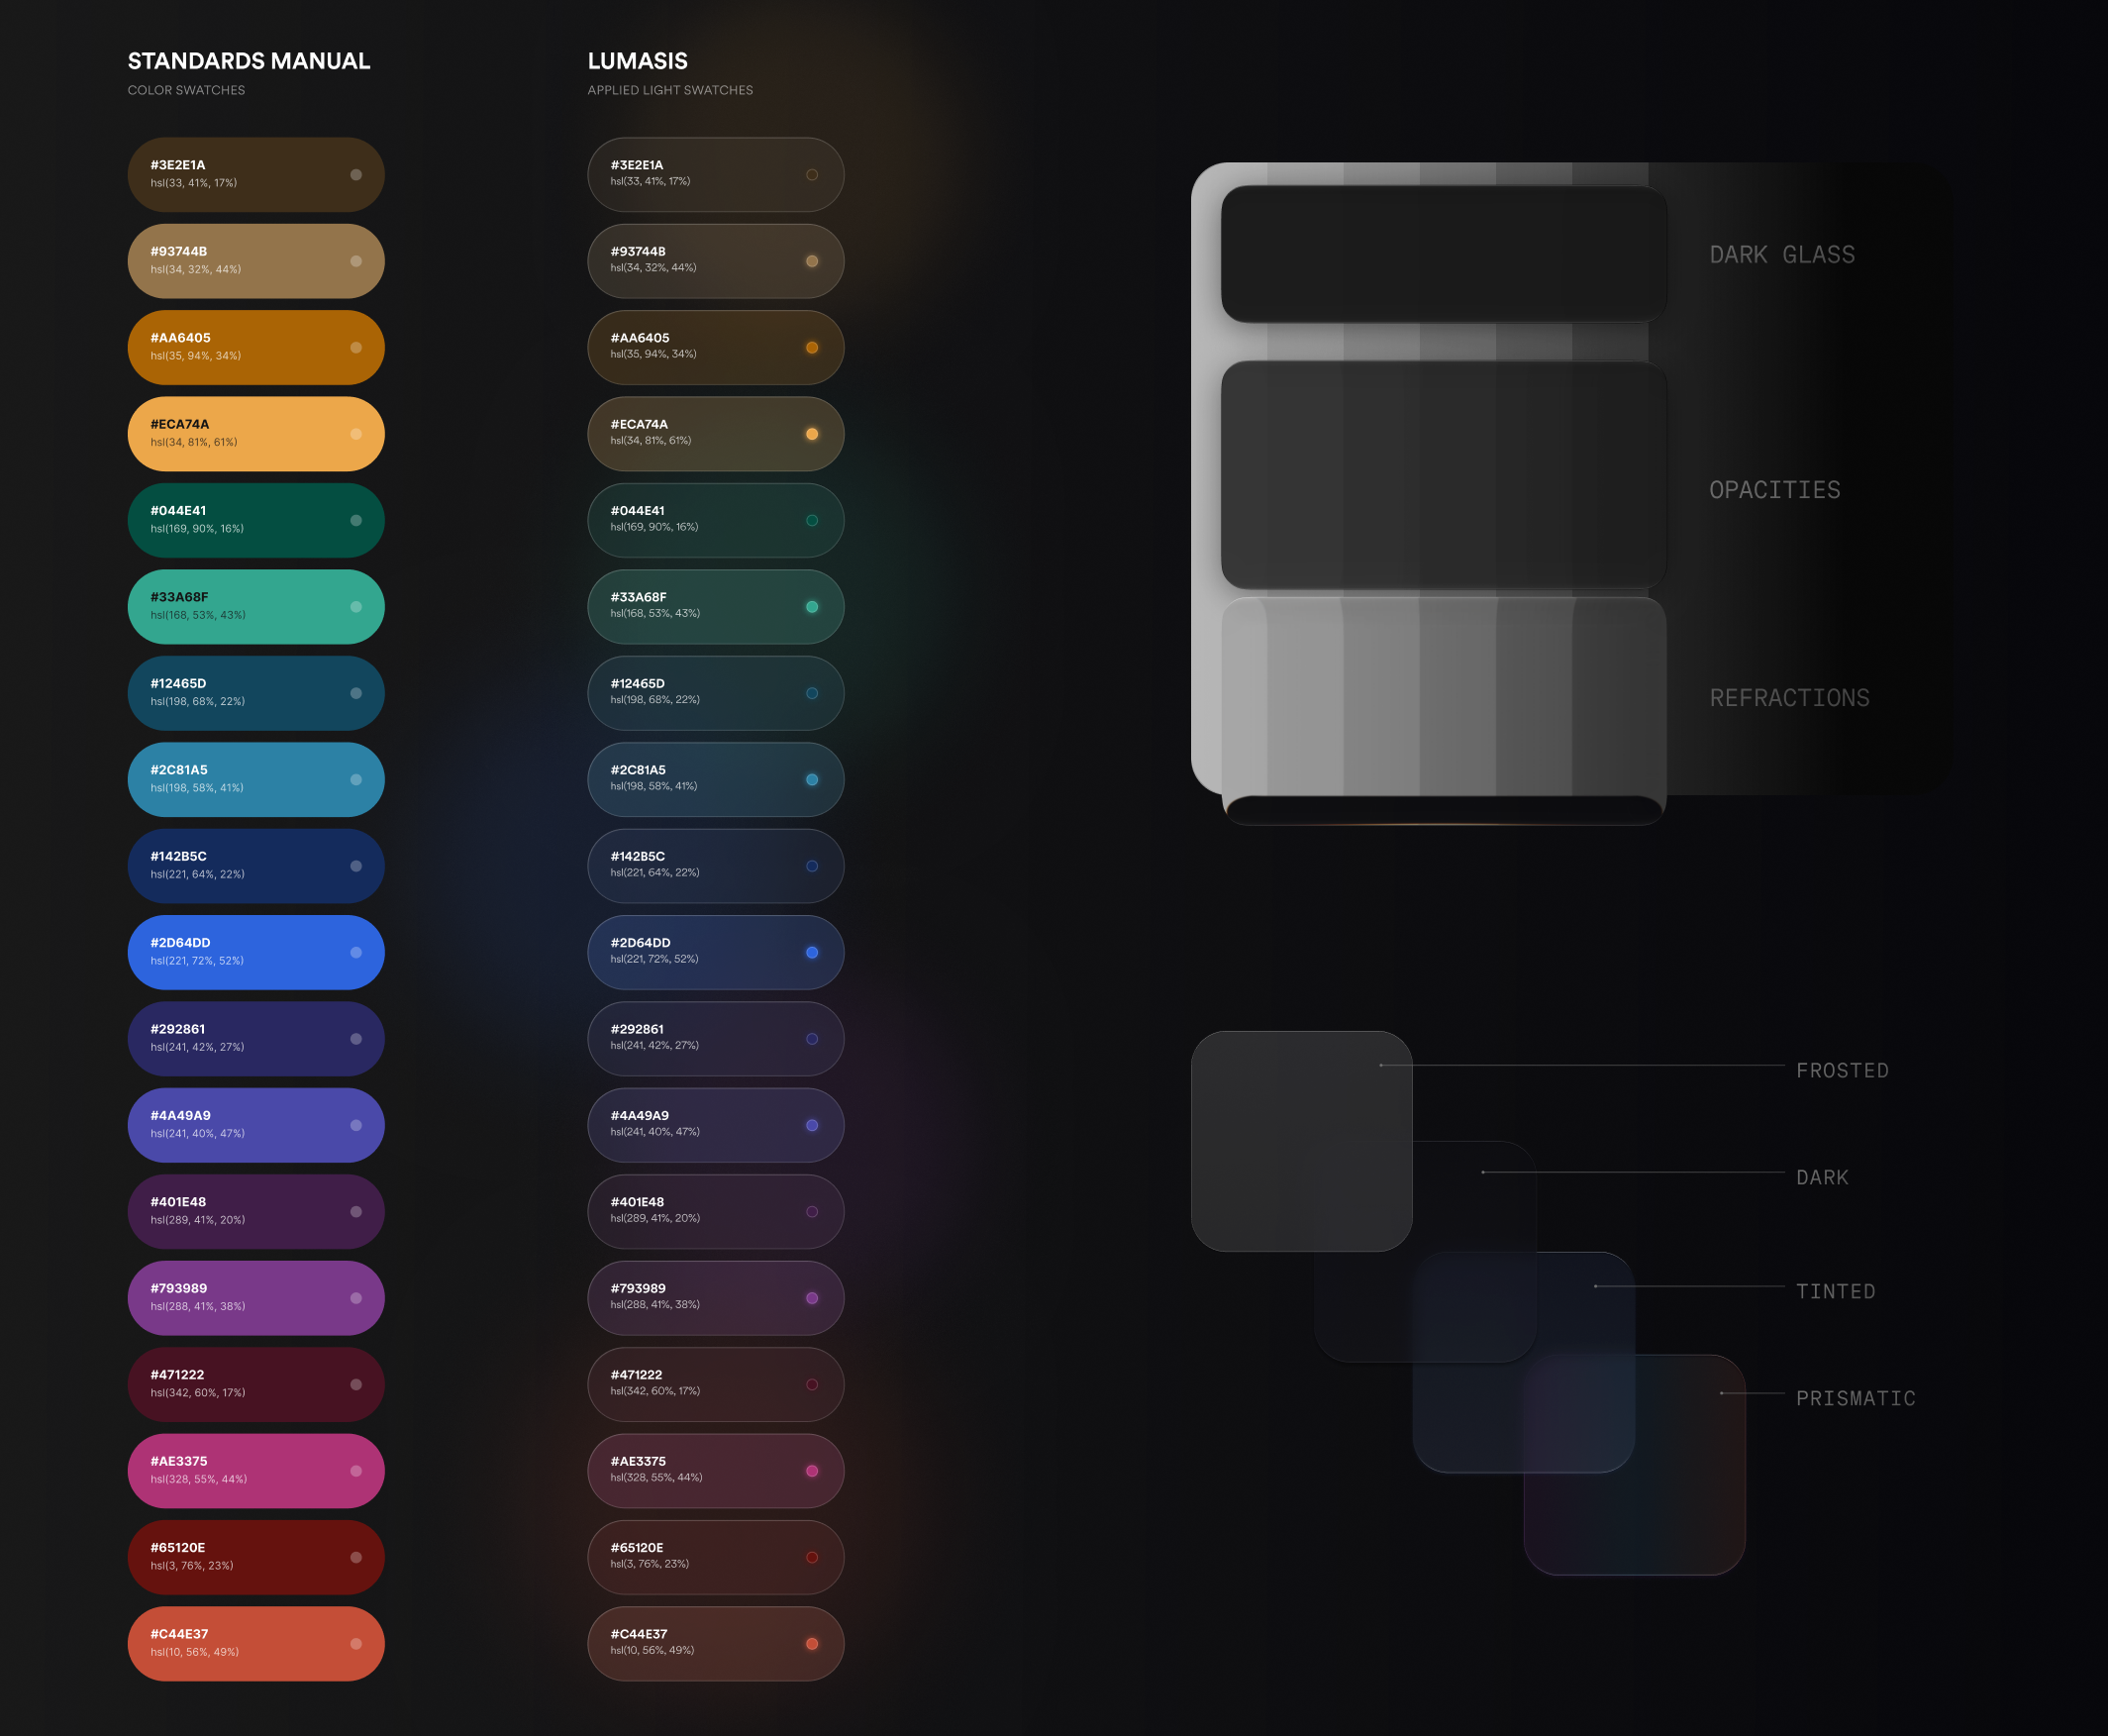Click the APPLIED LIGHT SWATCHES subtitle

[670, 90]
